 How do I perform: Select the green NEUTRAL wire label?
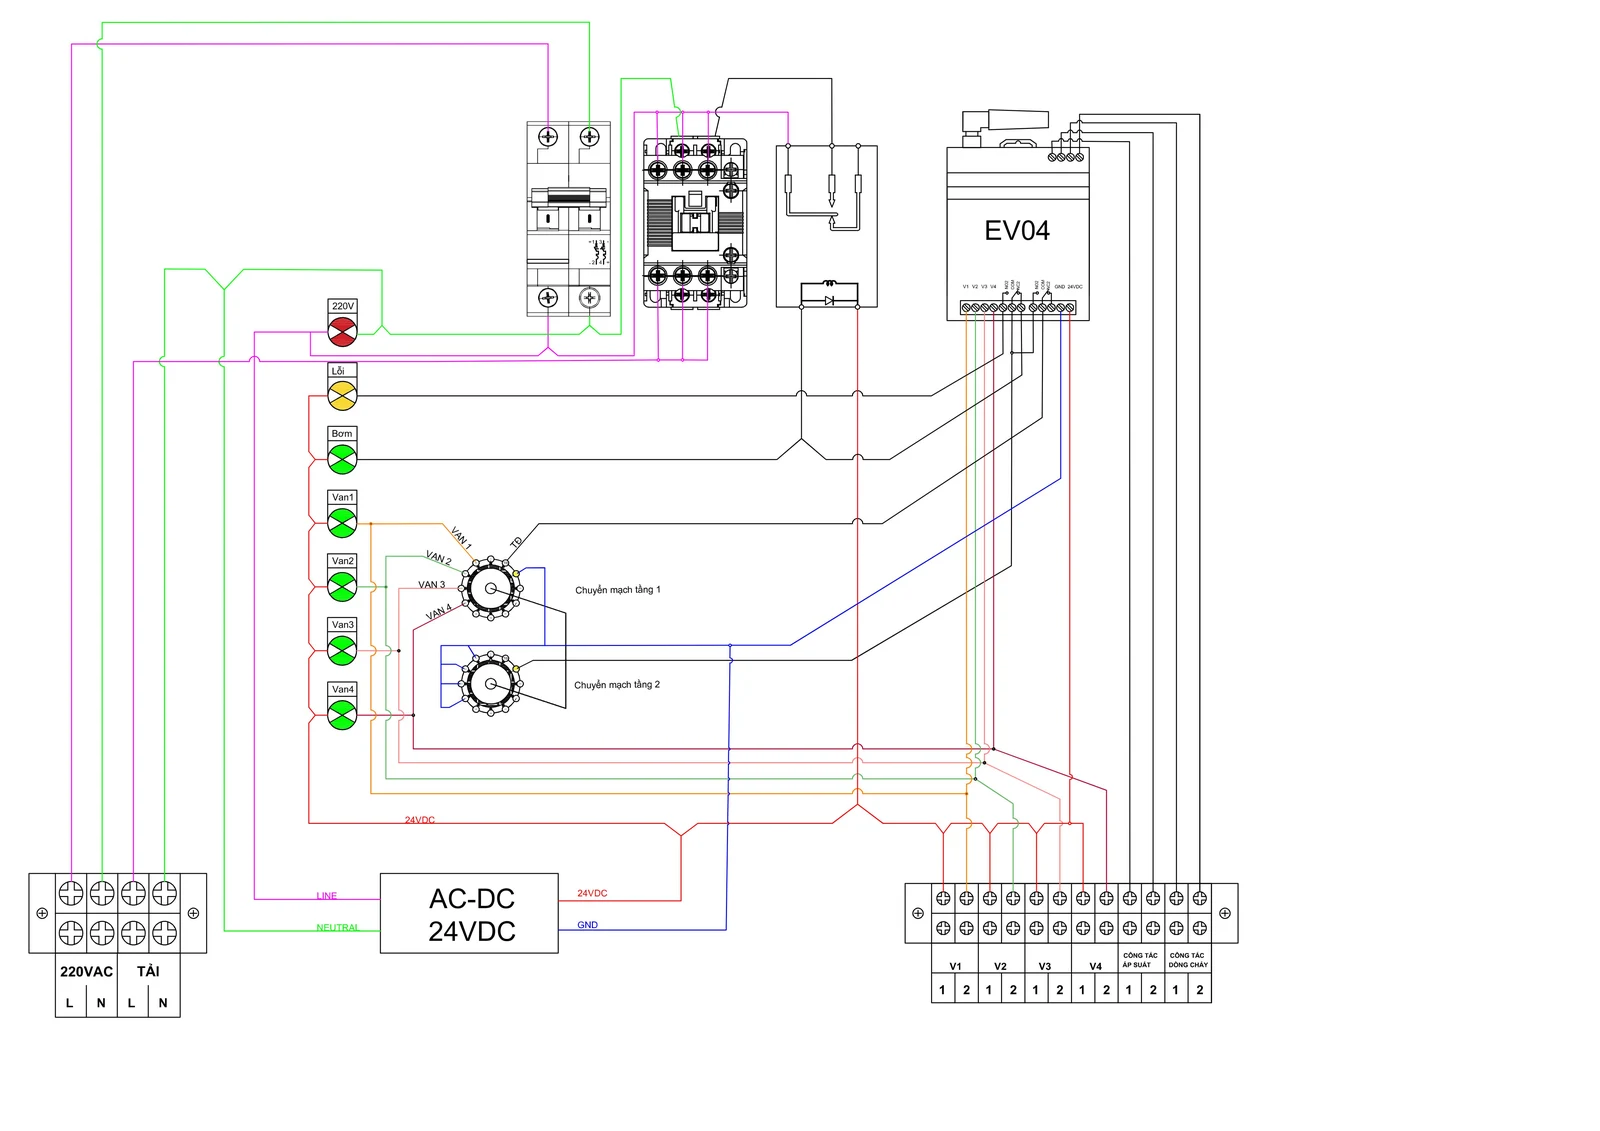[337, 928]
